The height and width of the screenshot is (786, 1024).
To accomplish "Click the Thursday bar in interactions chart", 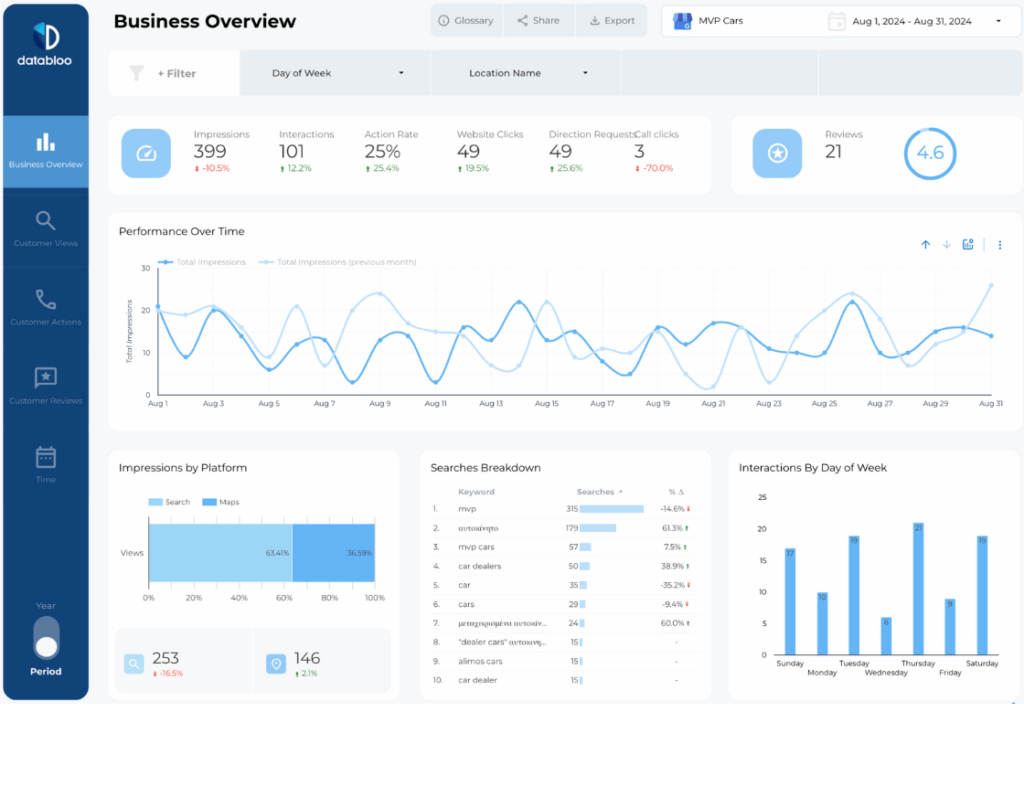I will coord(918,588).
